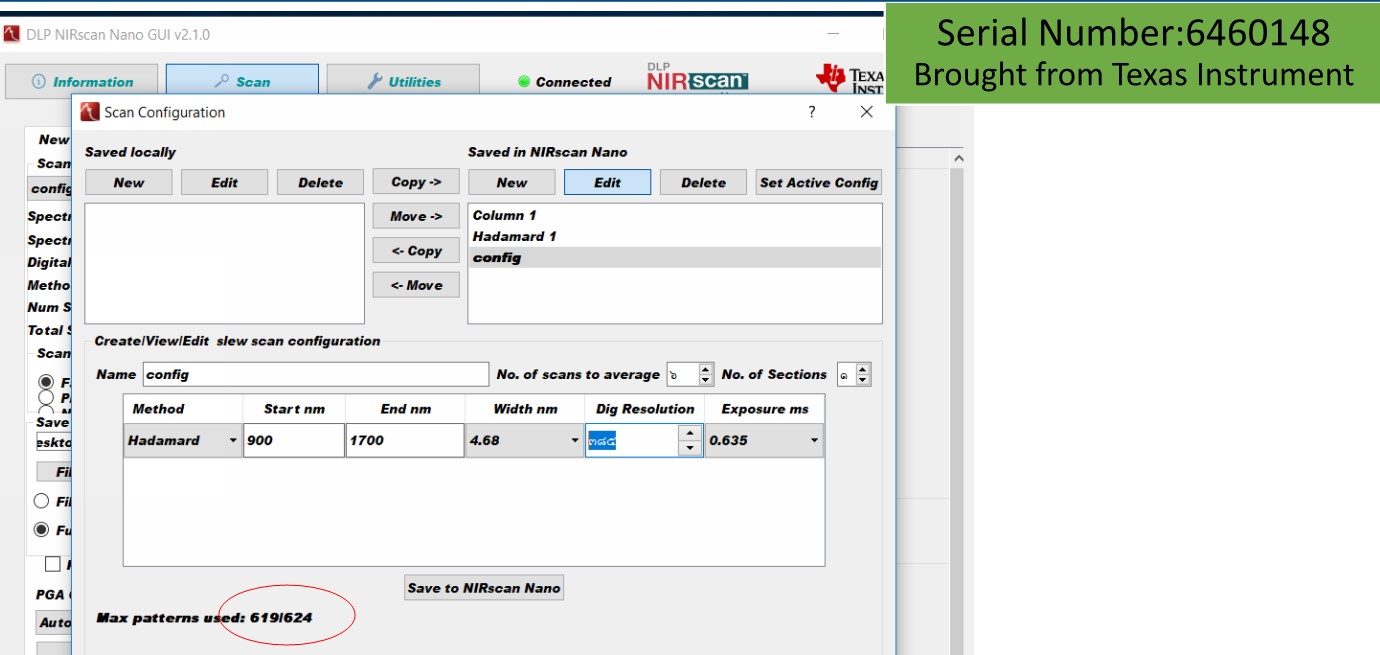The width and height of the screenshot is (1380, 655).
Task: Click the End nm field showing 1700
Action: coord(405,440)
